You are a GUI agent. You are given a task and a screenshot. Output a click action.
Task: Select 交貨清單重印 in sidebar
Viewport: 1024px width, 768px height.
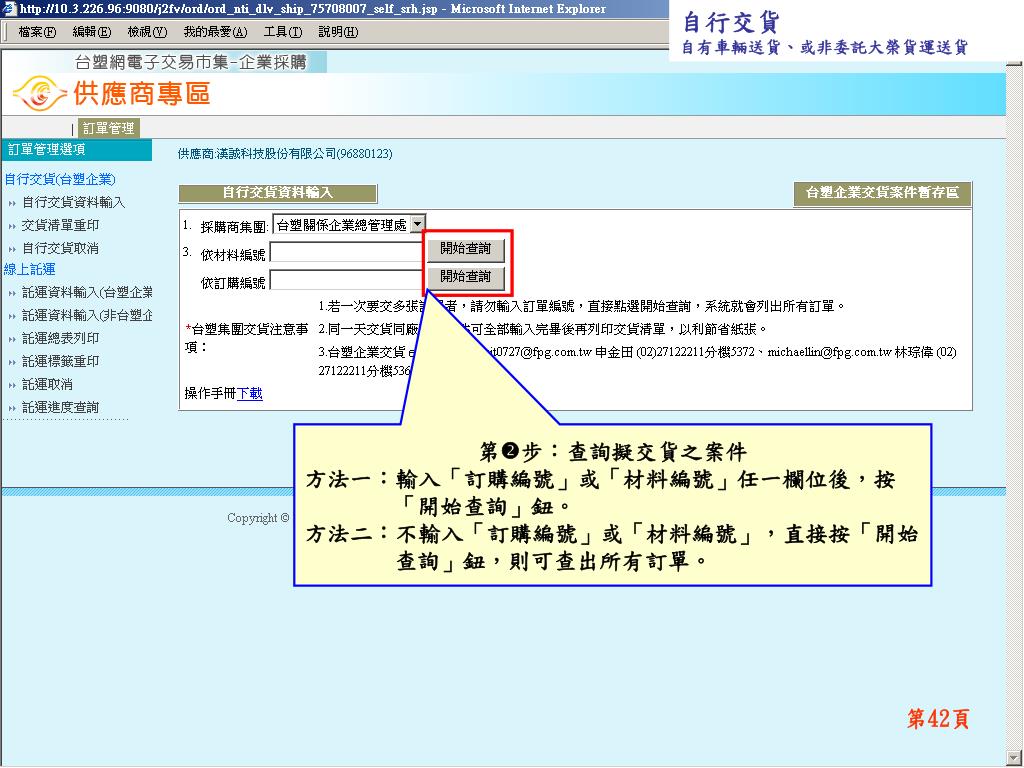(60, 225)
